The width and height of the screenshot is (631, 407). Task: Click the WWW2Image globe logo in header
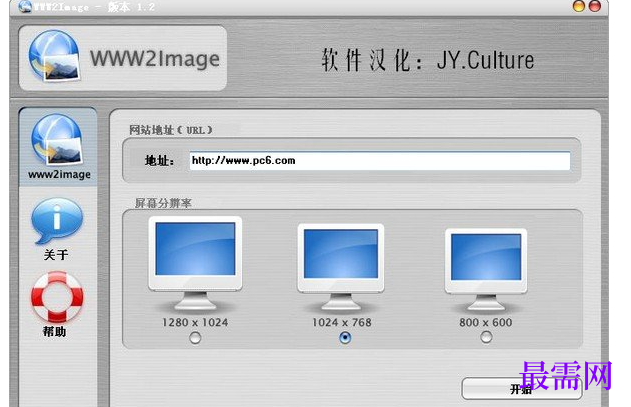click(54, 56)
